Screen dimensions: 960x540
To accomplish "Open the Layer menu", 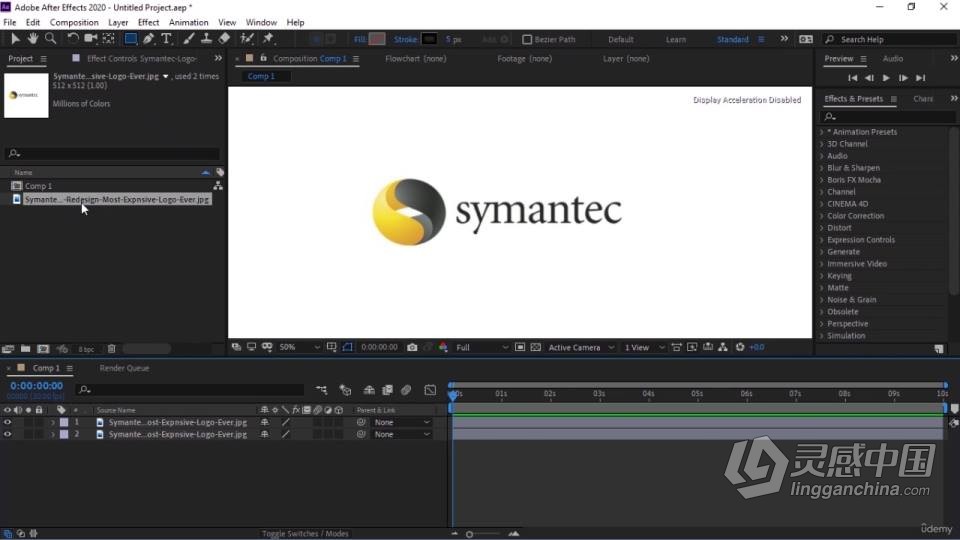I will pyautogui.click(x=118, y=23).
